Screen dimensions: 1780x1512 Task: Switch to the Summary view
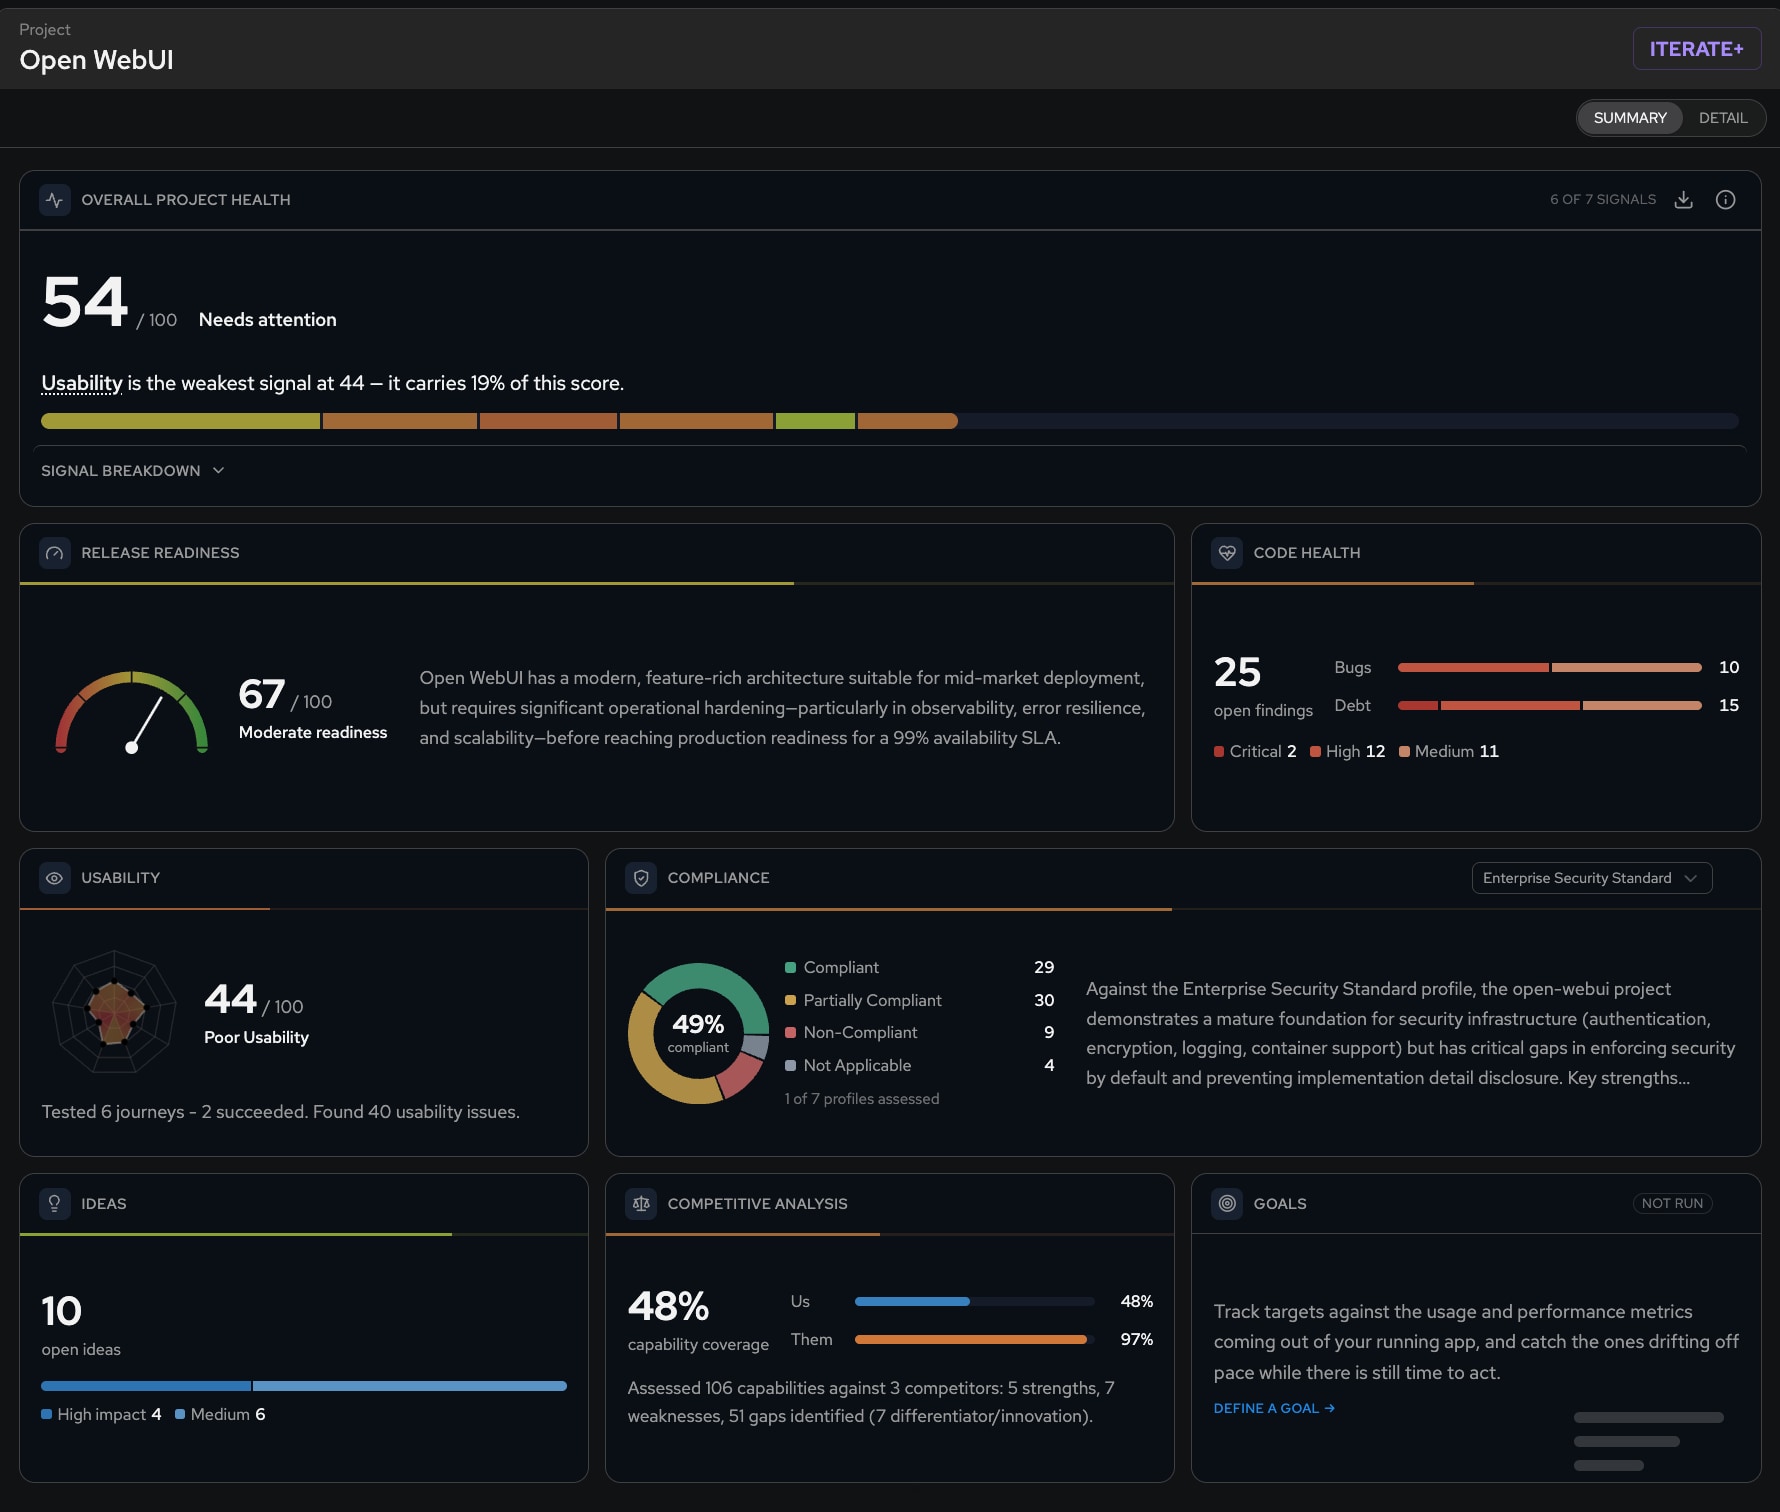(1630, 118)
